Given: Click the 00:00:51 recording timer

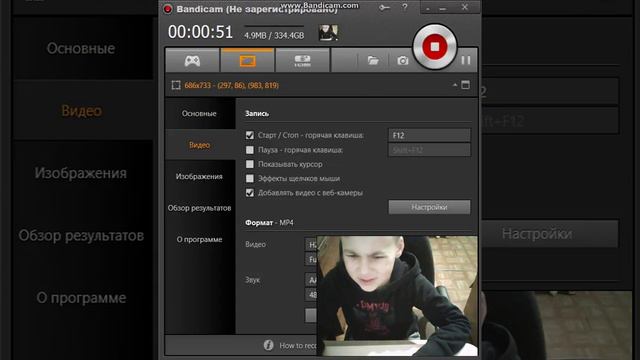Looking at the screenshot, I should pyautogui.click(x=200, y=32).
